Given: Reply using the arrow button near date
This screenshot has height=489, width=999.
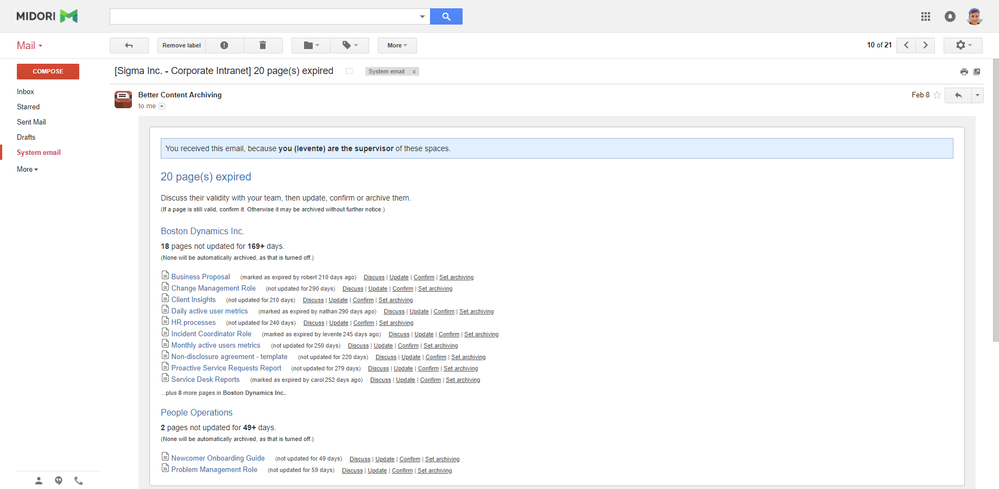Looking at the screenshot, I should click(958, 95).
